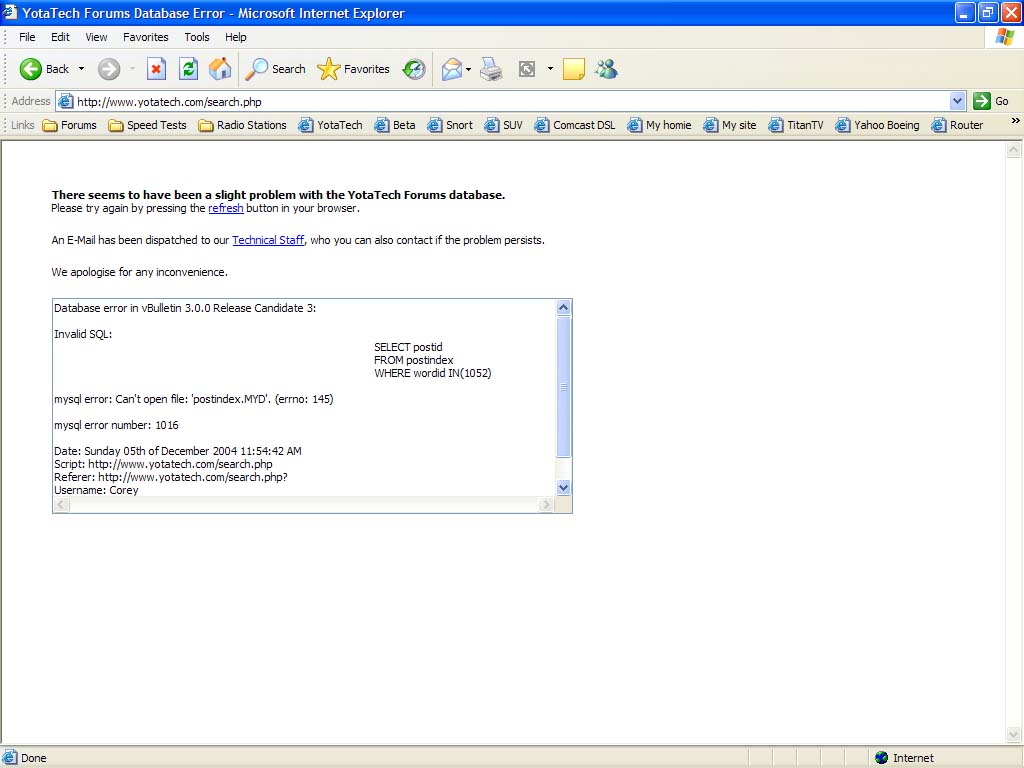The width and height of the screenshot is (1024, 768).
Task: Open the Beta link shortcut
Action: [x=394, y=125]
